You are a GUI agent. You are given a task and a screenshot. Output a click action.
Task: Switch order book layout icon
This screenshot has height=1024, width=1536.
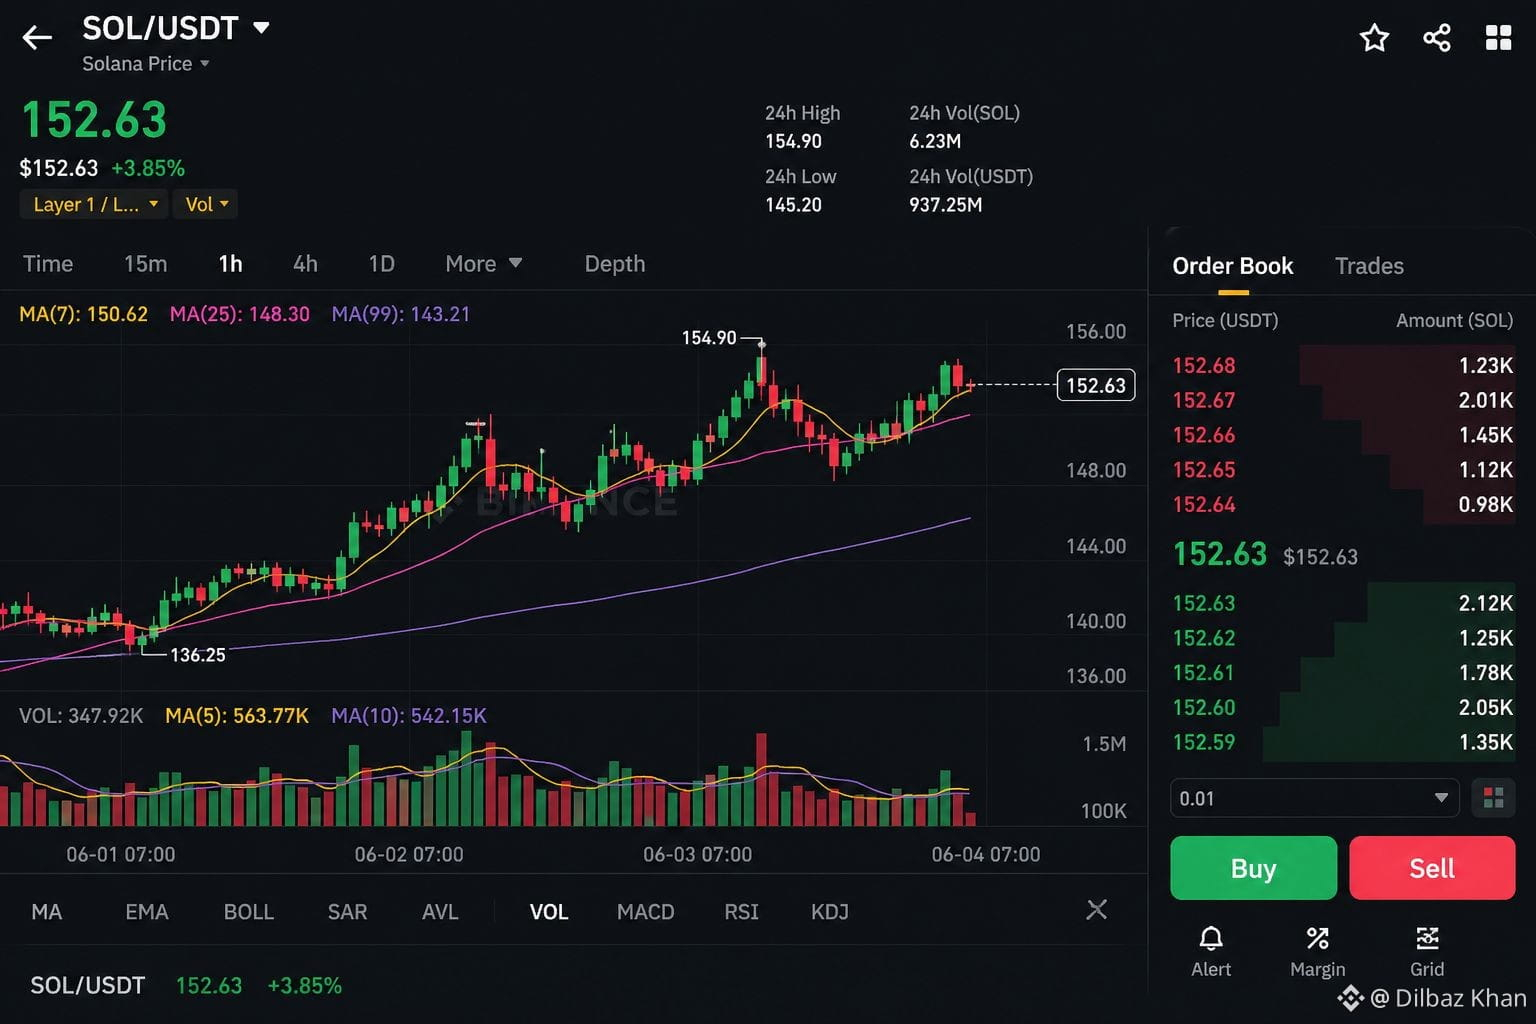(x=1493, y=798)
